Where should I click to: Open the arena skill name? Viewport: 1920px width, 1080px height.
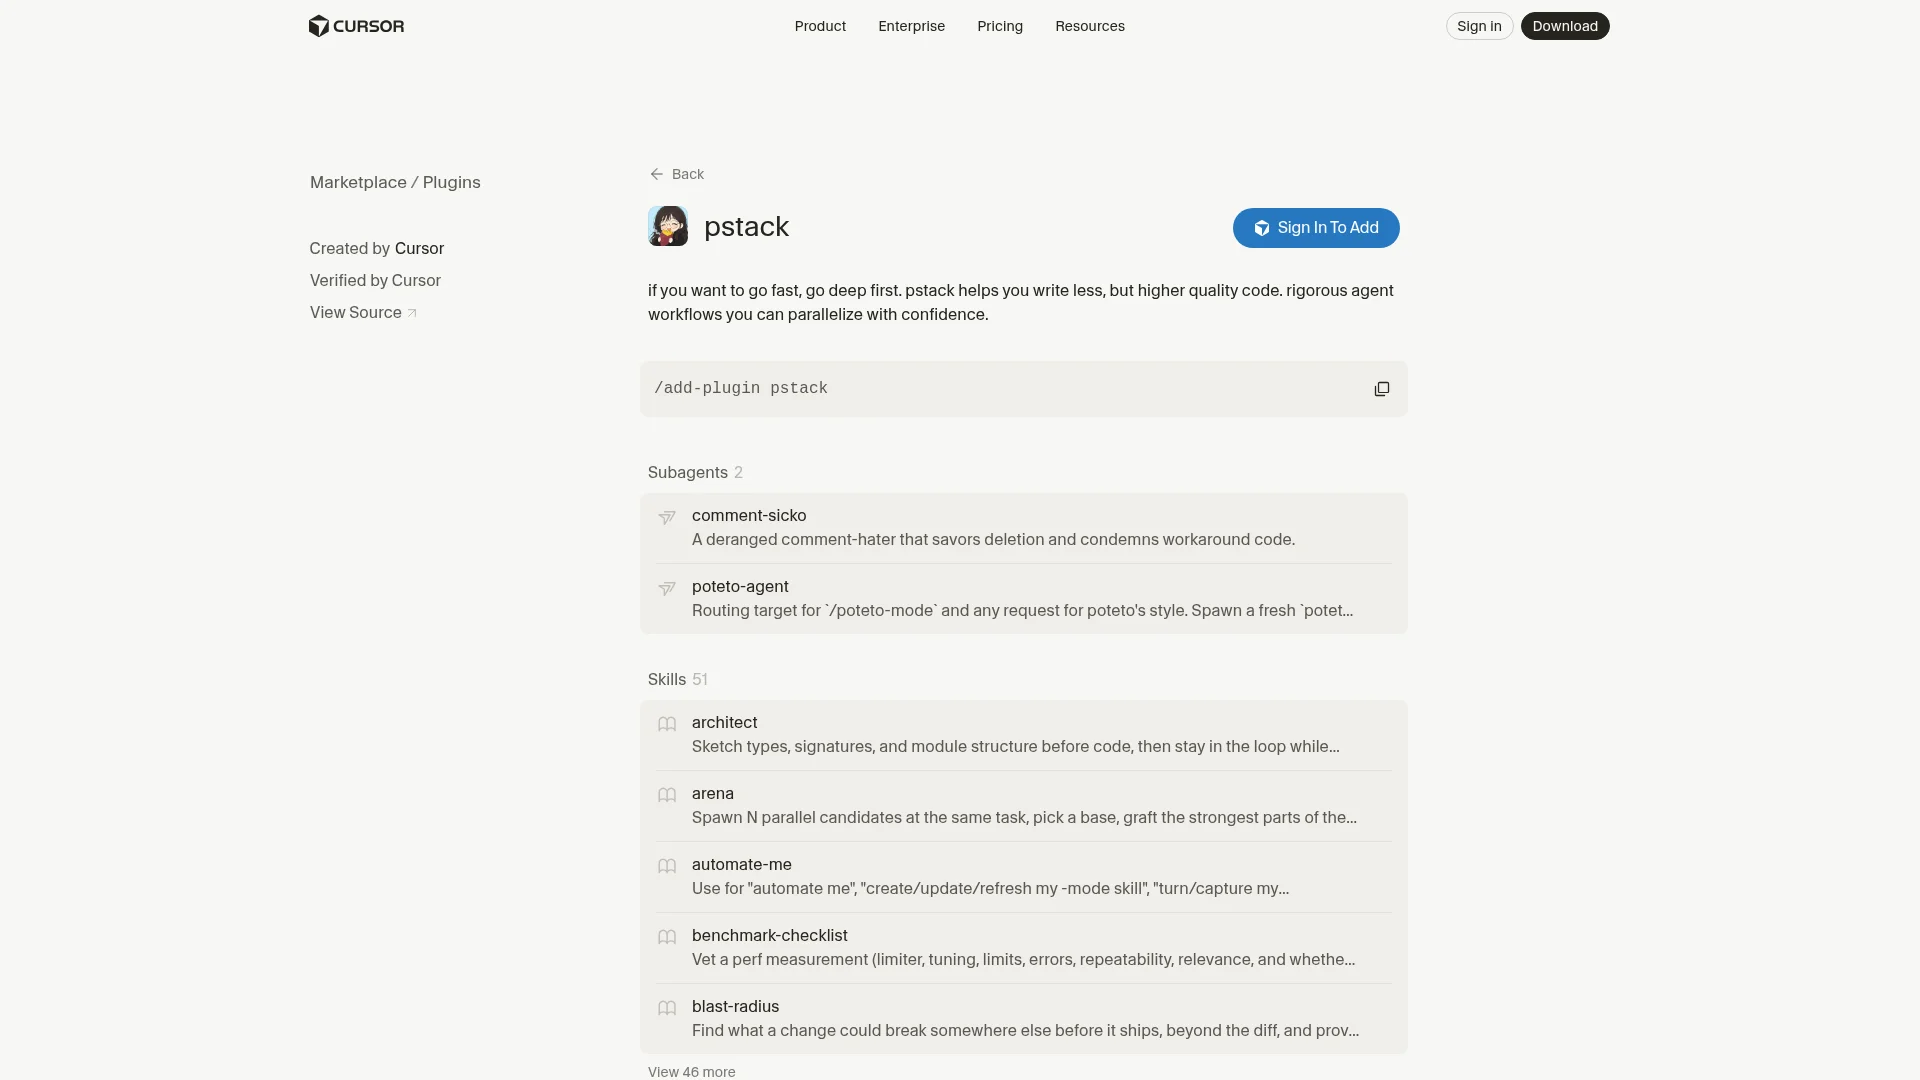click(712, 793)
